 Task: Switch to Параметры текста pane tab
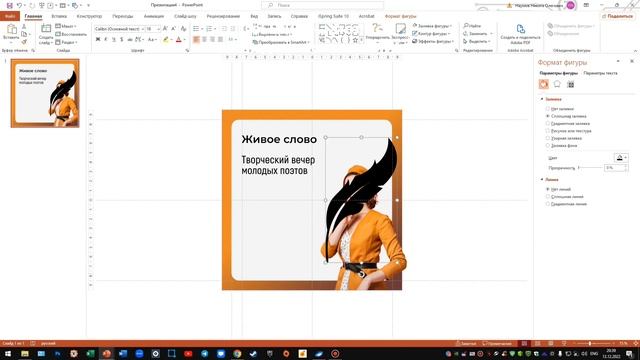600,73
